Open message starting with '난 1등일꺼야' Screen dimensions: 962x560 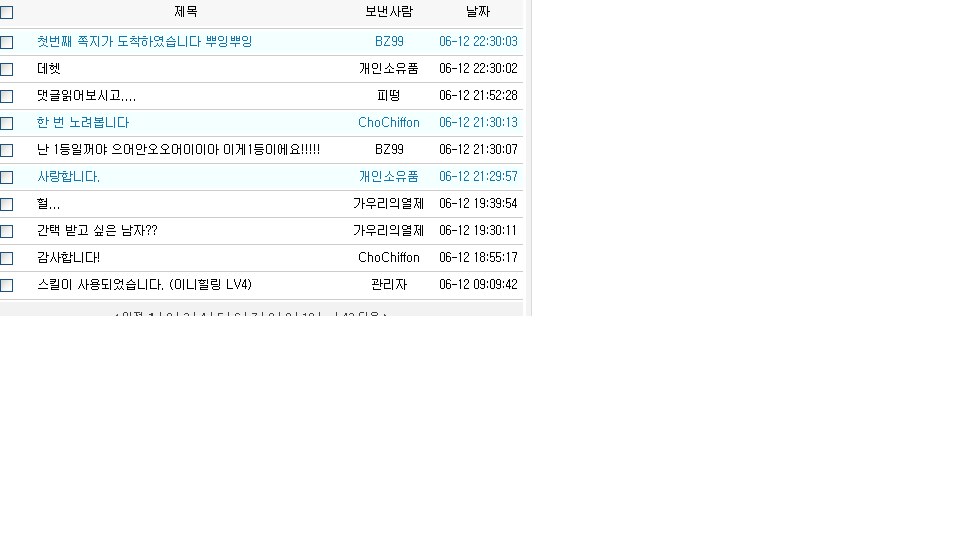click(178, 150)
